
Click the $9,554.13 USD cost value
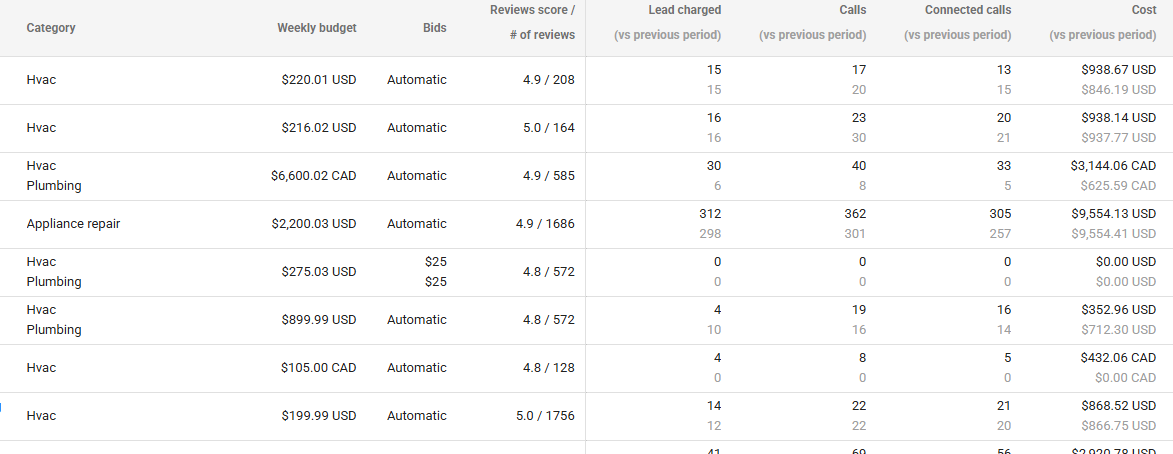(x=1113, y=213)
